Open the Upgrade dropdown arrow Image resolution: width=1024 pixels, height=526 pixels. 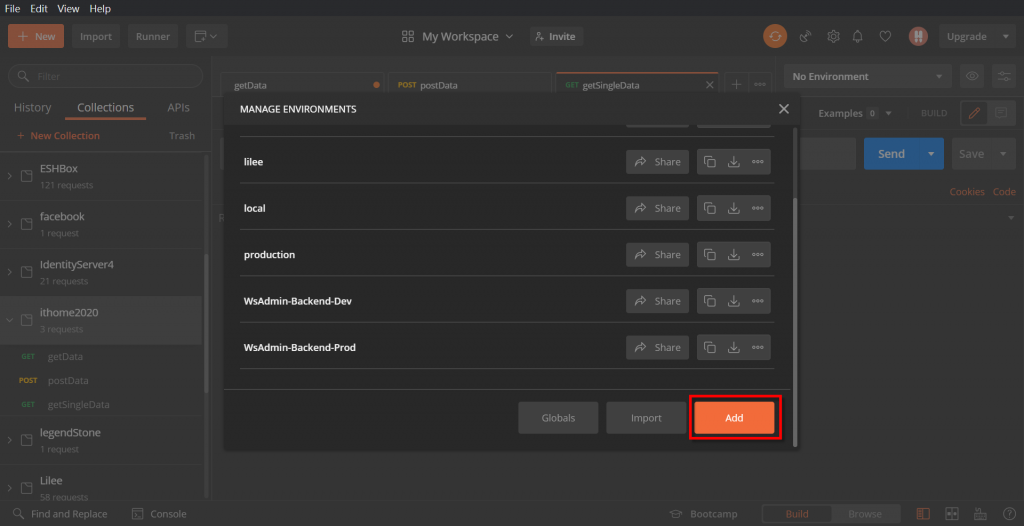tap(1005, 37)
